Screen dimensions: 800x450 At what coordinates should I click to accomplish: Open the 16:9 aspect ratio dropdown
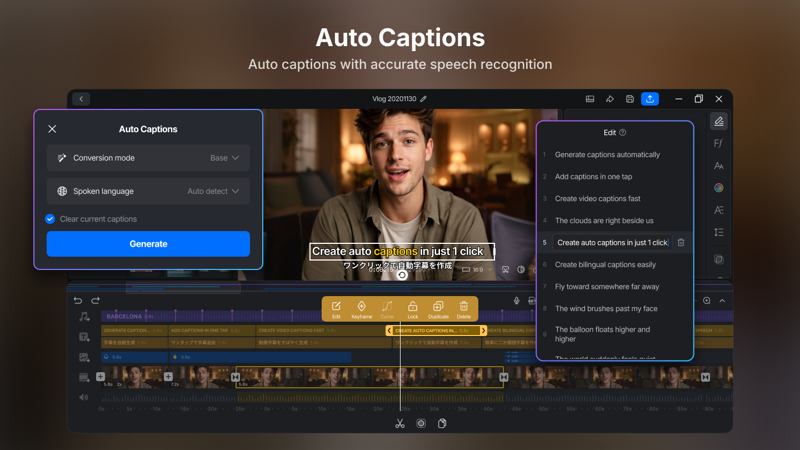tap(478, 269)
